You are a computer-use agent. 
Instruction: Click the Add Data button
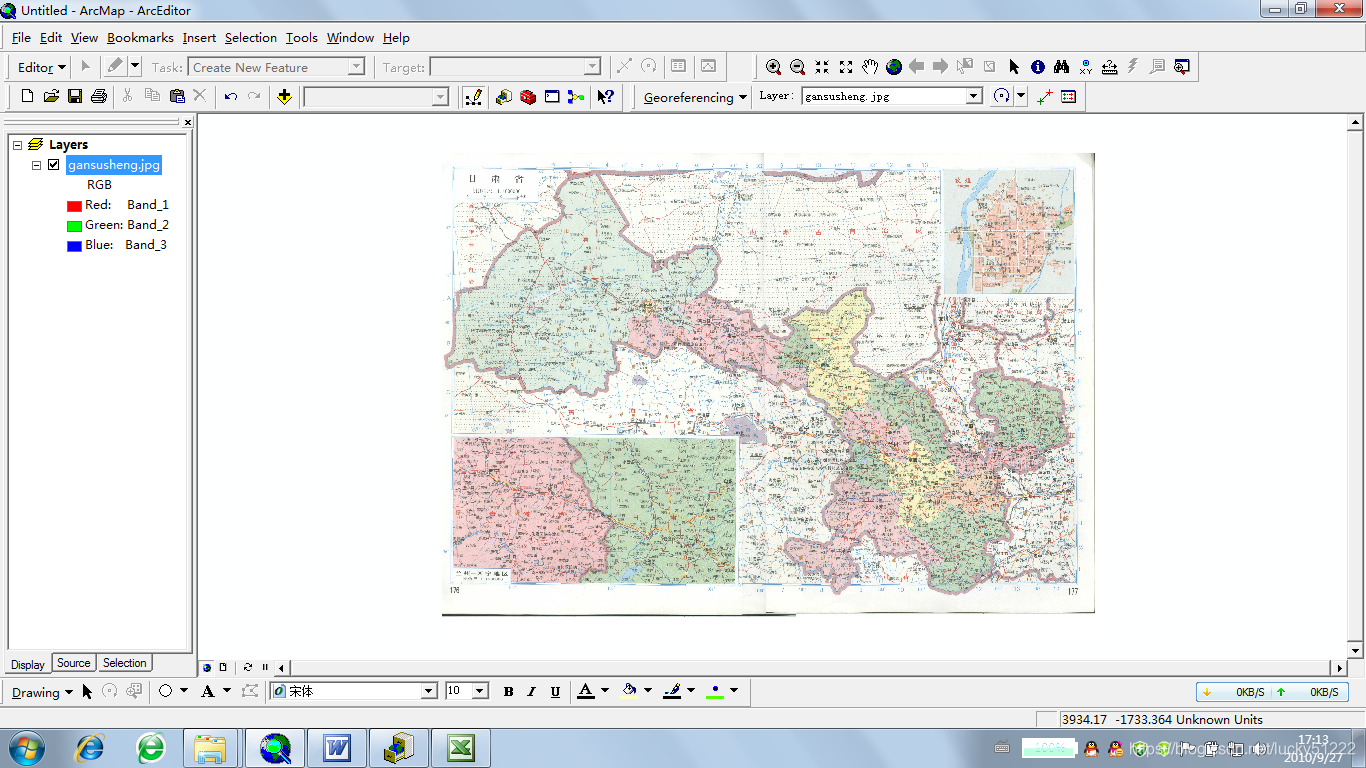click(285, 97)
